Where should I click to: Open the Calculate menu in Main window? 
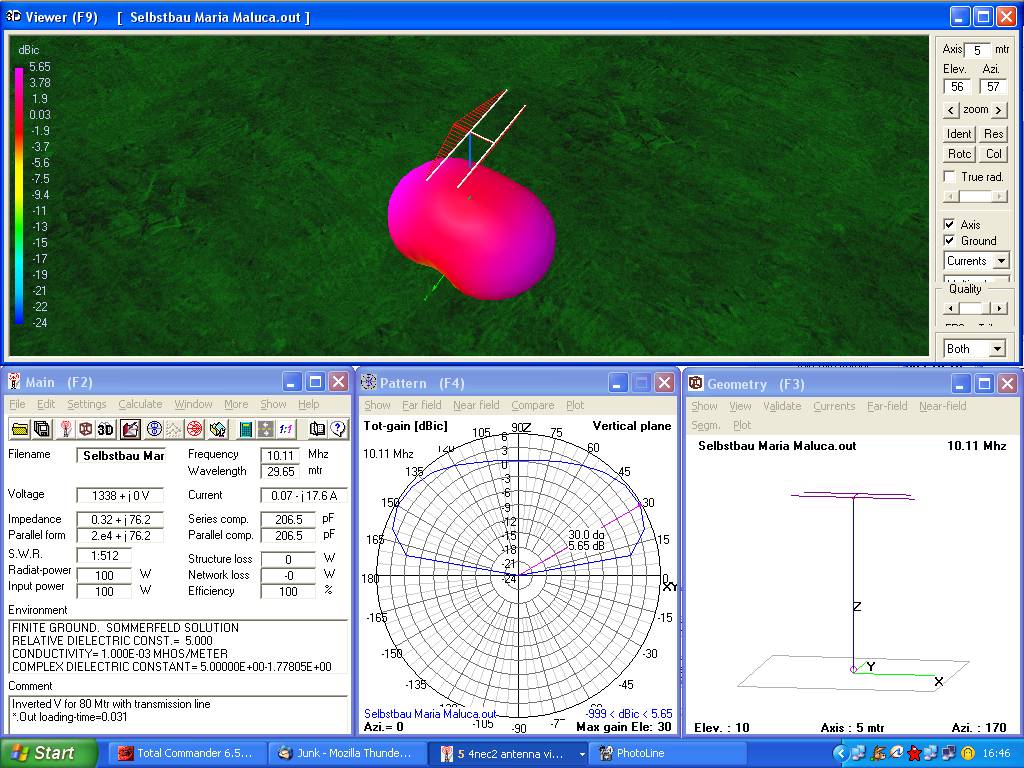140,404
